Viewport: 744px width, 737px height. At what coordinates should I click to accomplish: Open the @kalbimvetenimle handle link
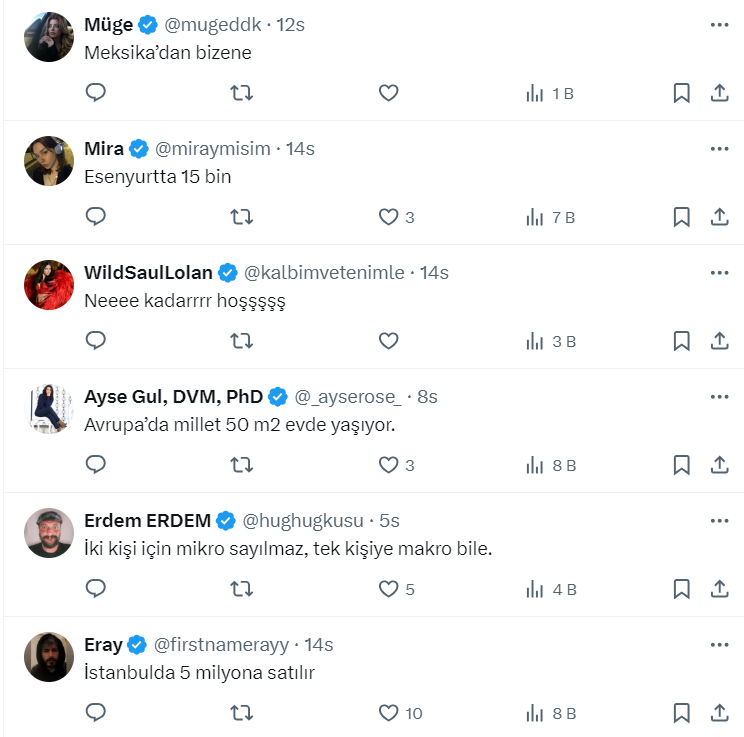(x=325, y=273)
